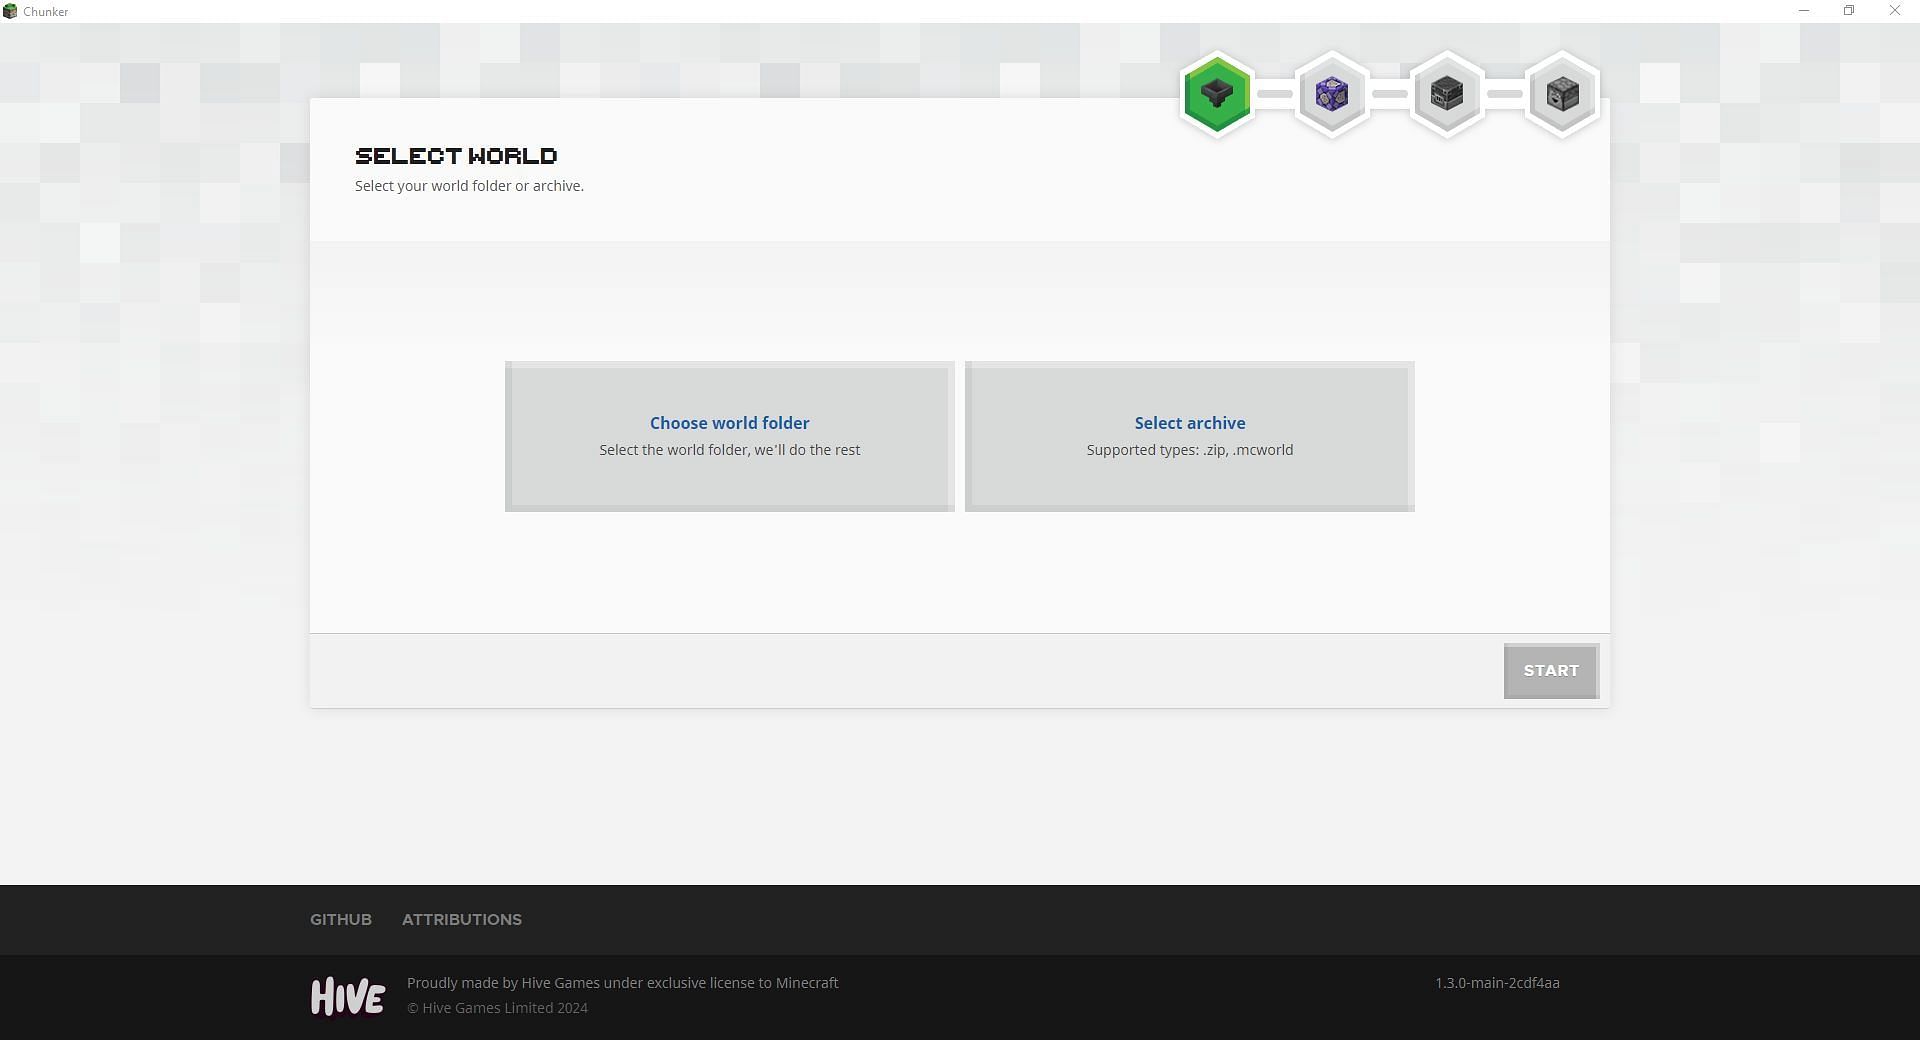Click the connector between furnace and dropper steps
1920x1040 pixels.
click(1504, 94)
